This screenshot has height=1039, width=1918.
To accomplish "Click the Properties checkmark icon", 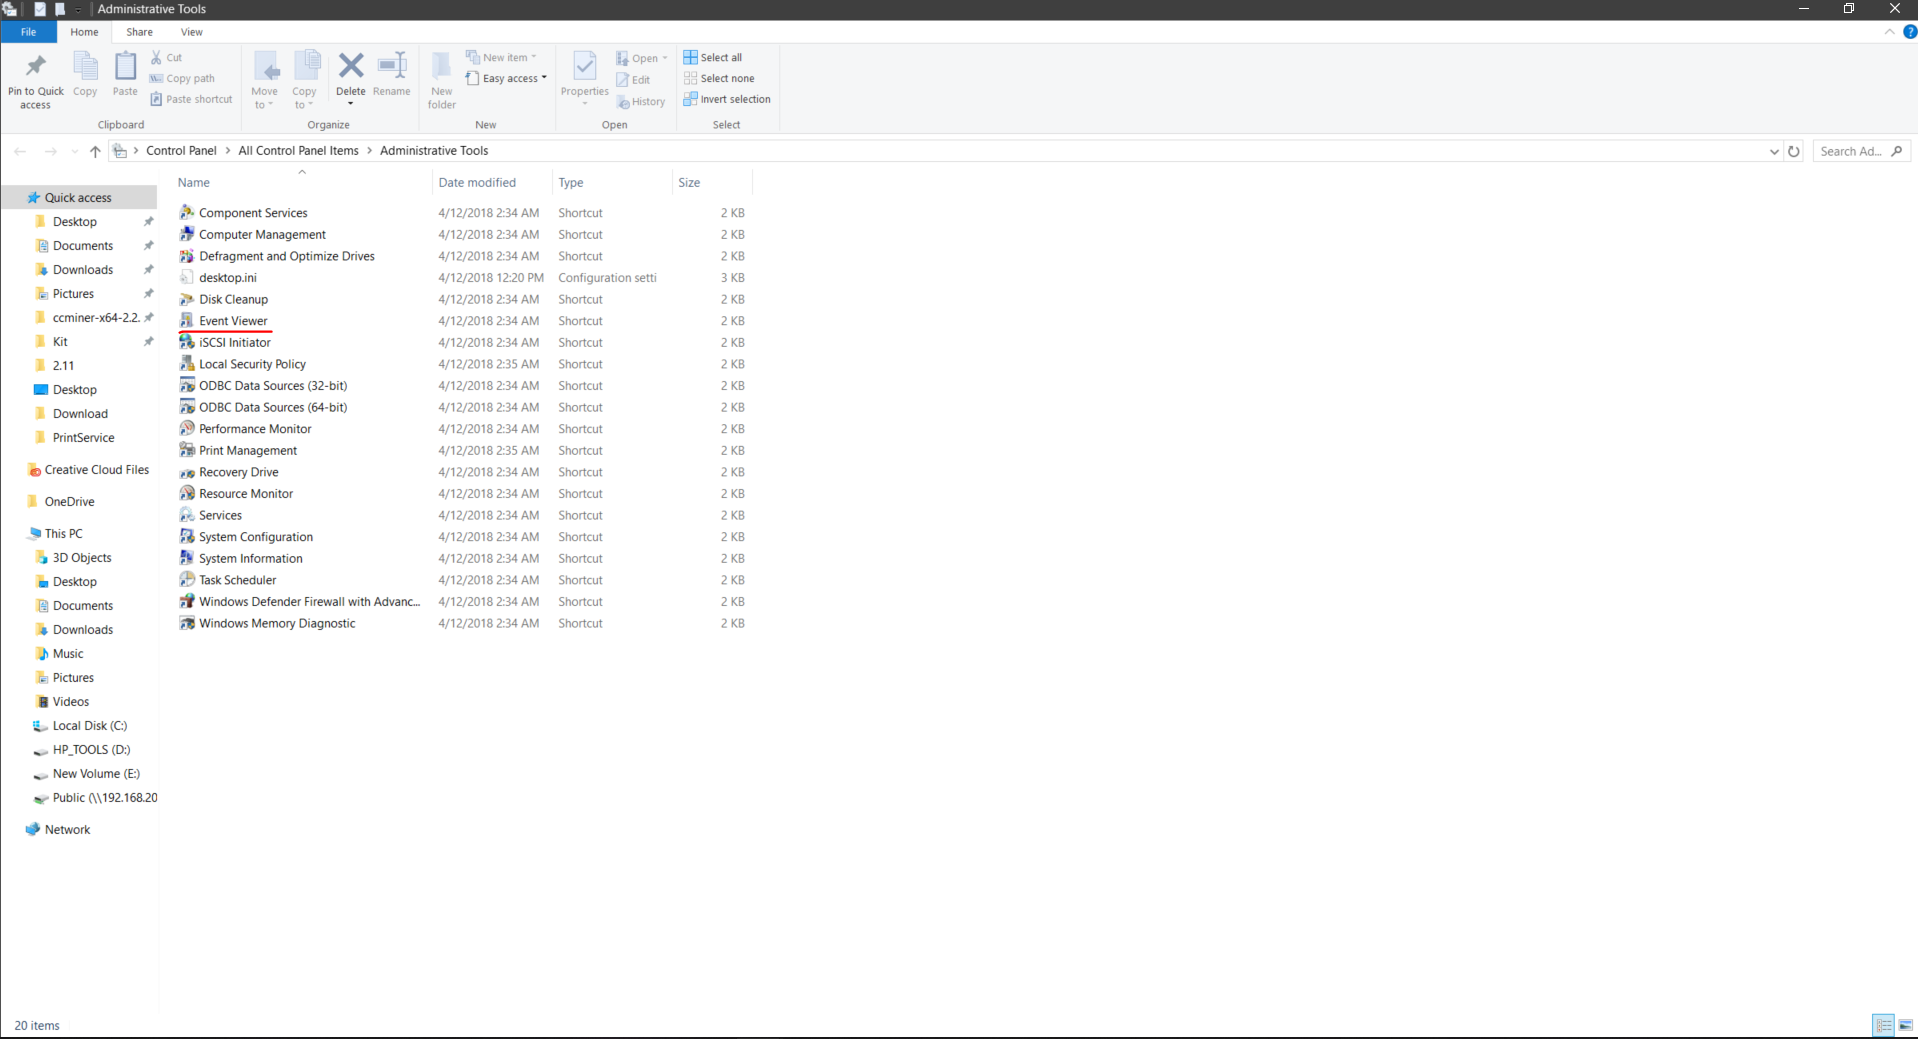I will (585, 66).
